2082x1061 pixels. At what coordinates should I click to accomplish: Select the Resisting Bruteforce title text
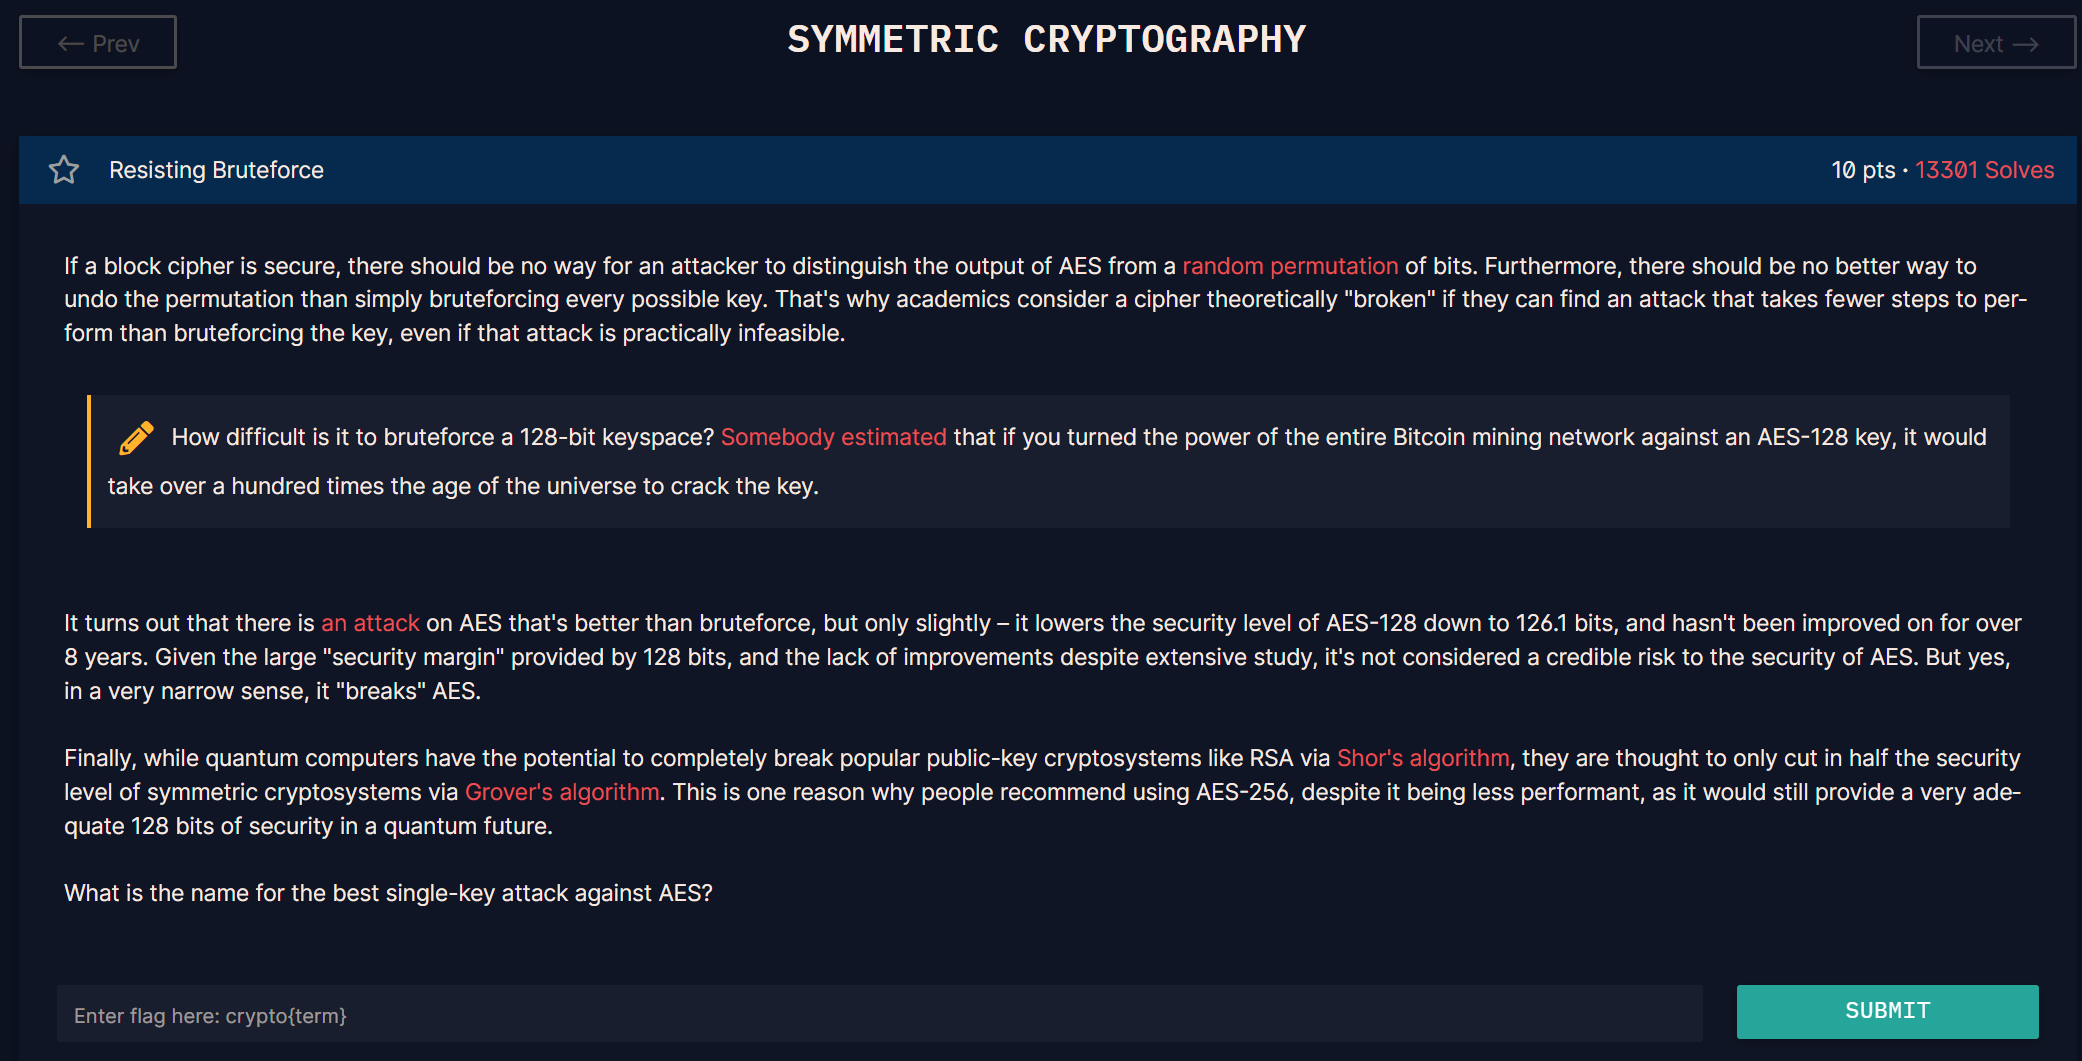point(216,170)
